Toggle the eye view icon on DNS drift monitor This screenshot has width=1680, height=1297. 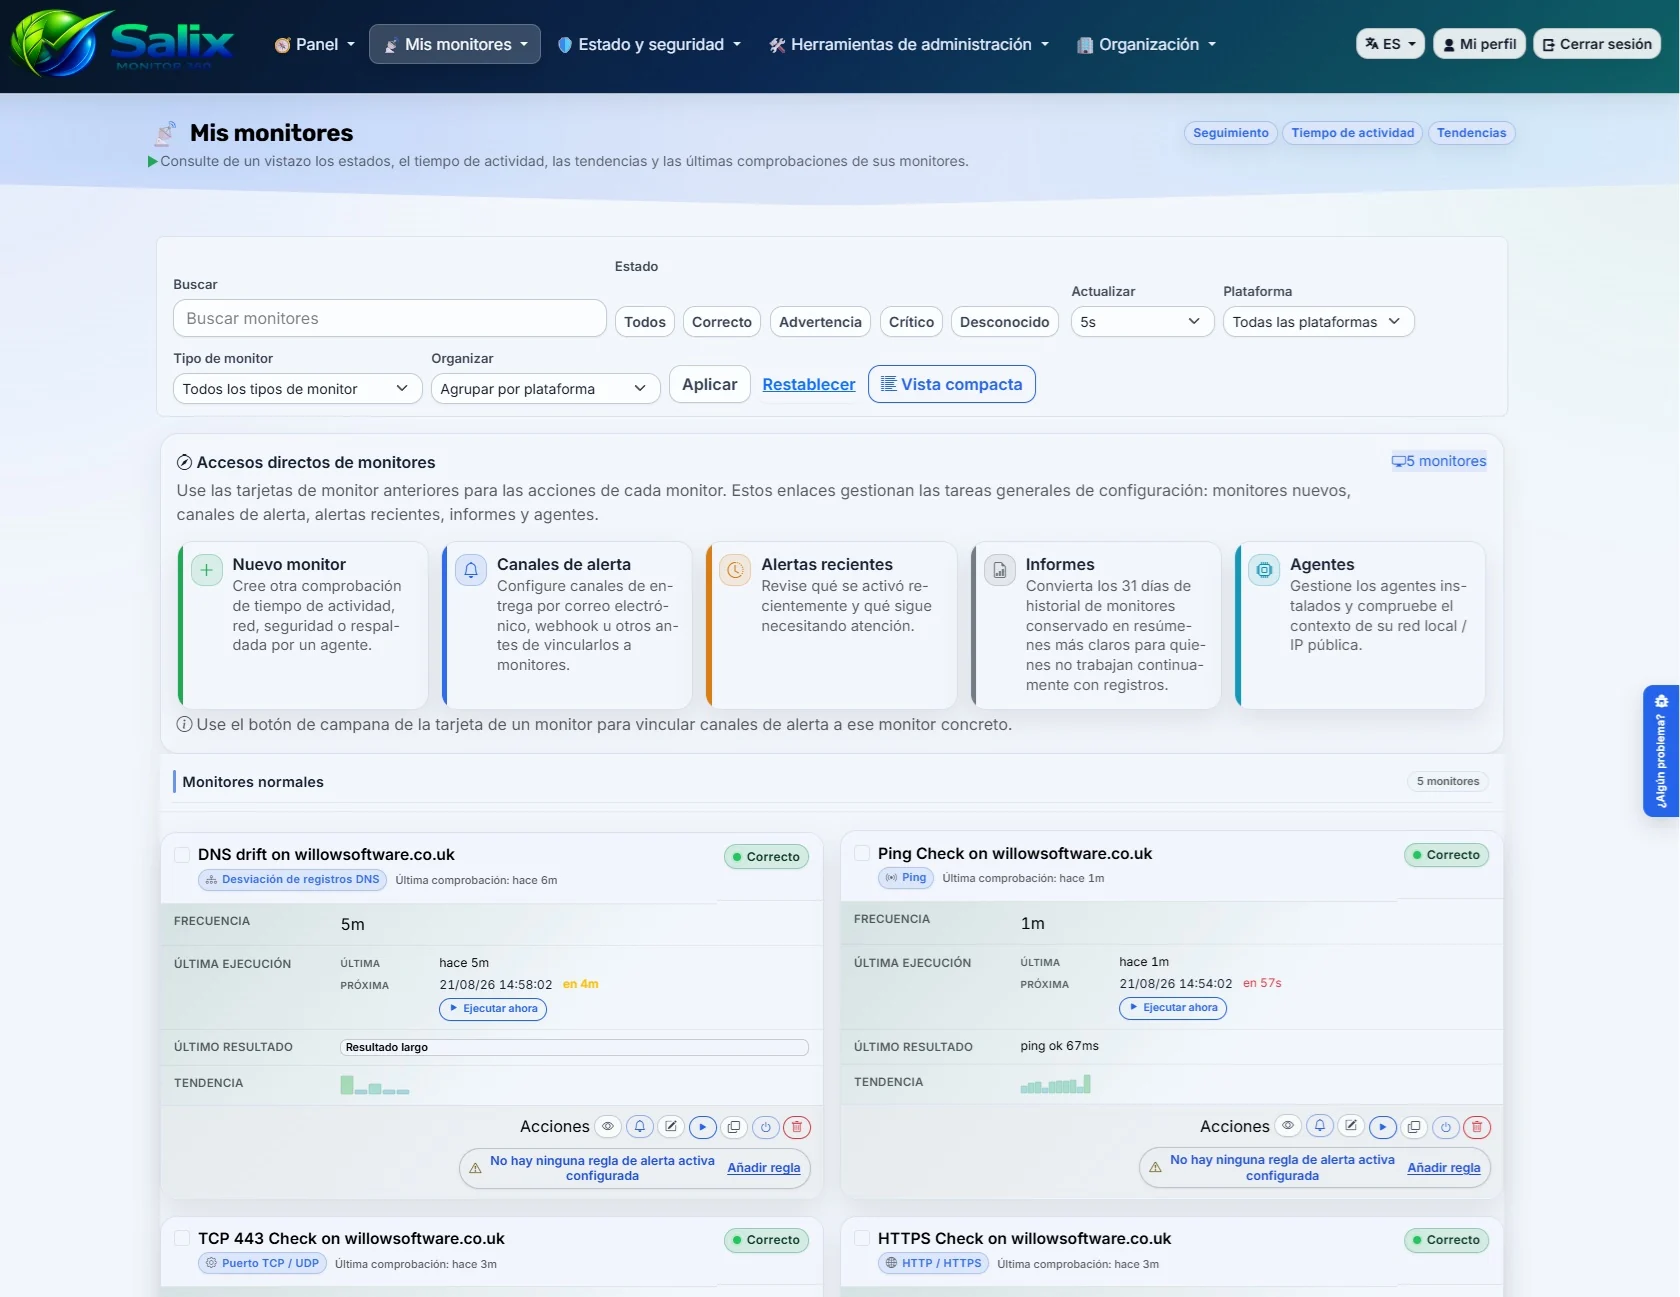click(x=608, y=1127)
